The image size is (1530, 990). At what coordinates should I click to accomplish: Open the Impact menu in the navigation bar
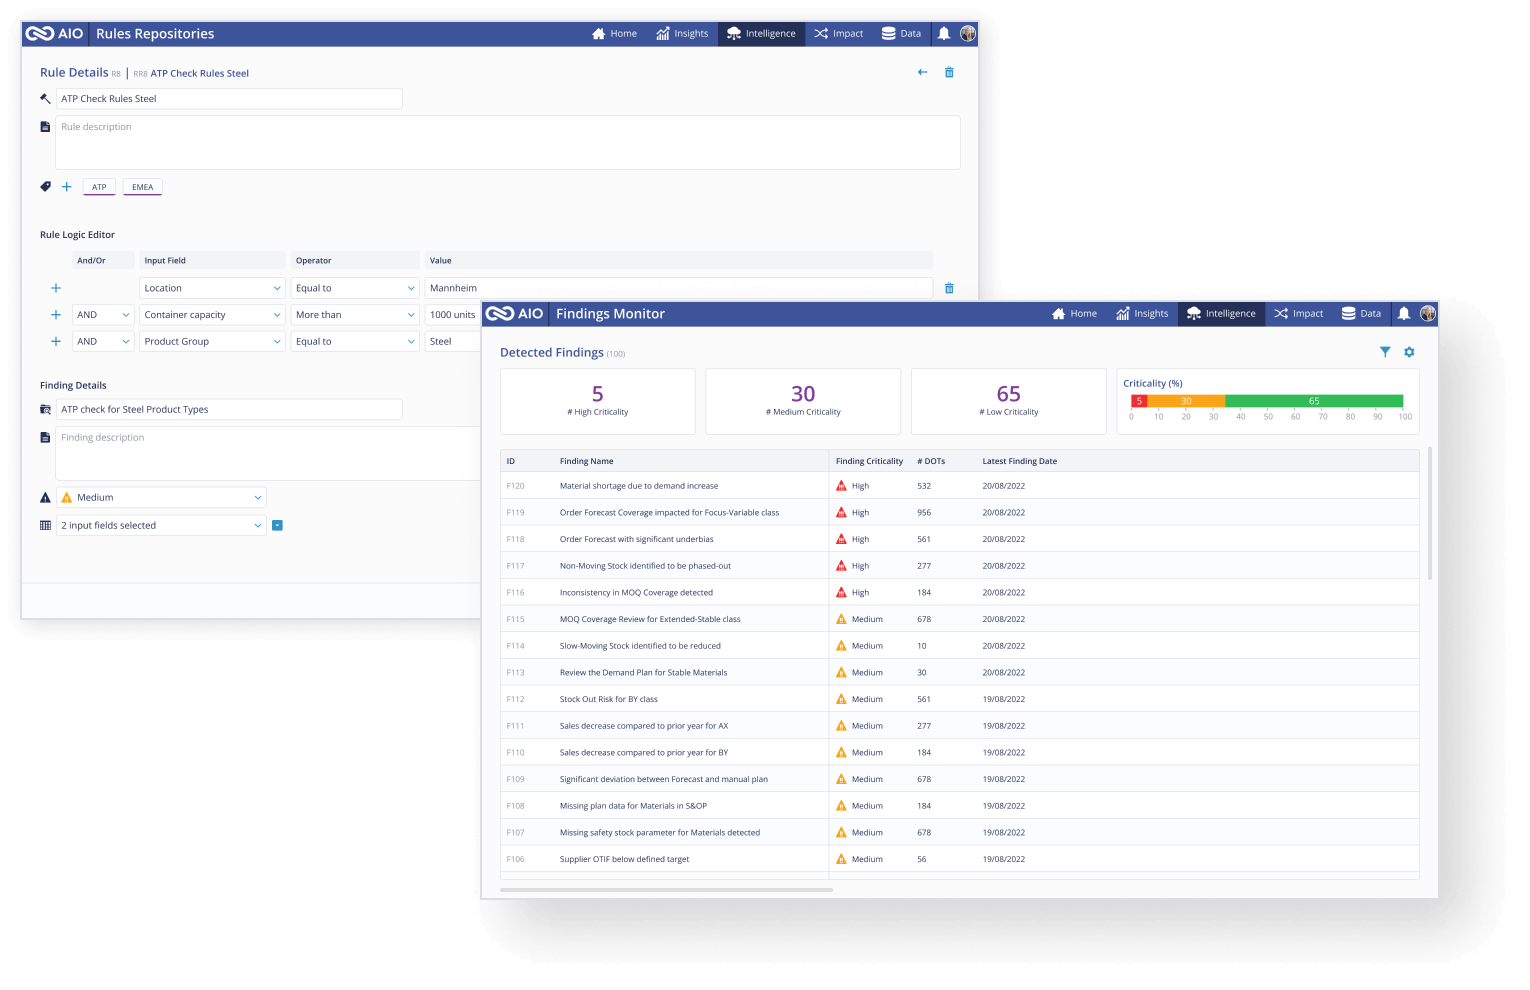pos(1298,313)
